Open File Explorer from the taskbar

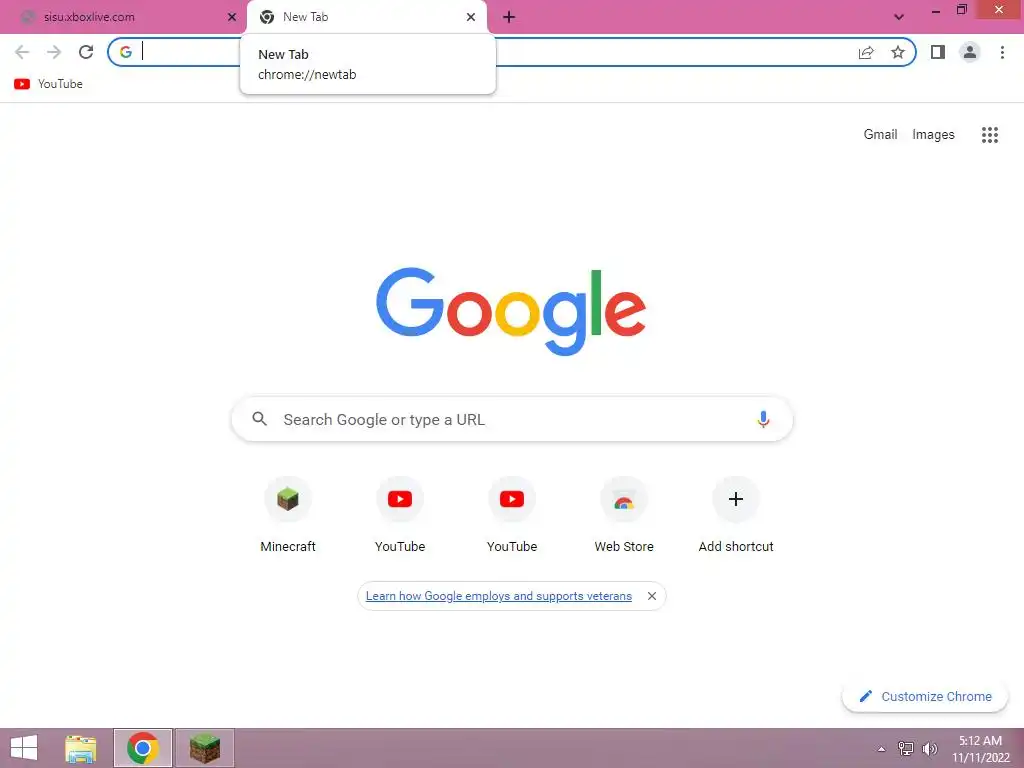pos(81,748)
